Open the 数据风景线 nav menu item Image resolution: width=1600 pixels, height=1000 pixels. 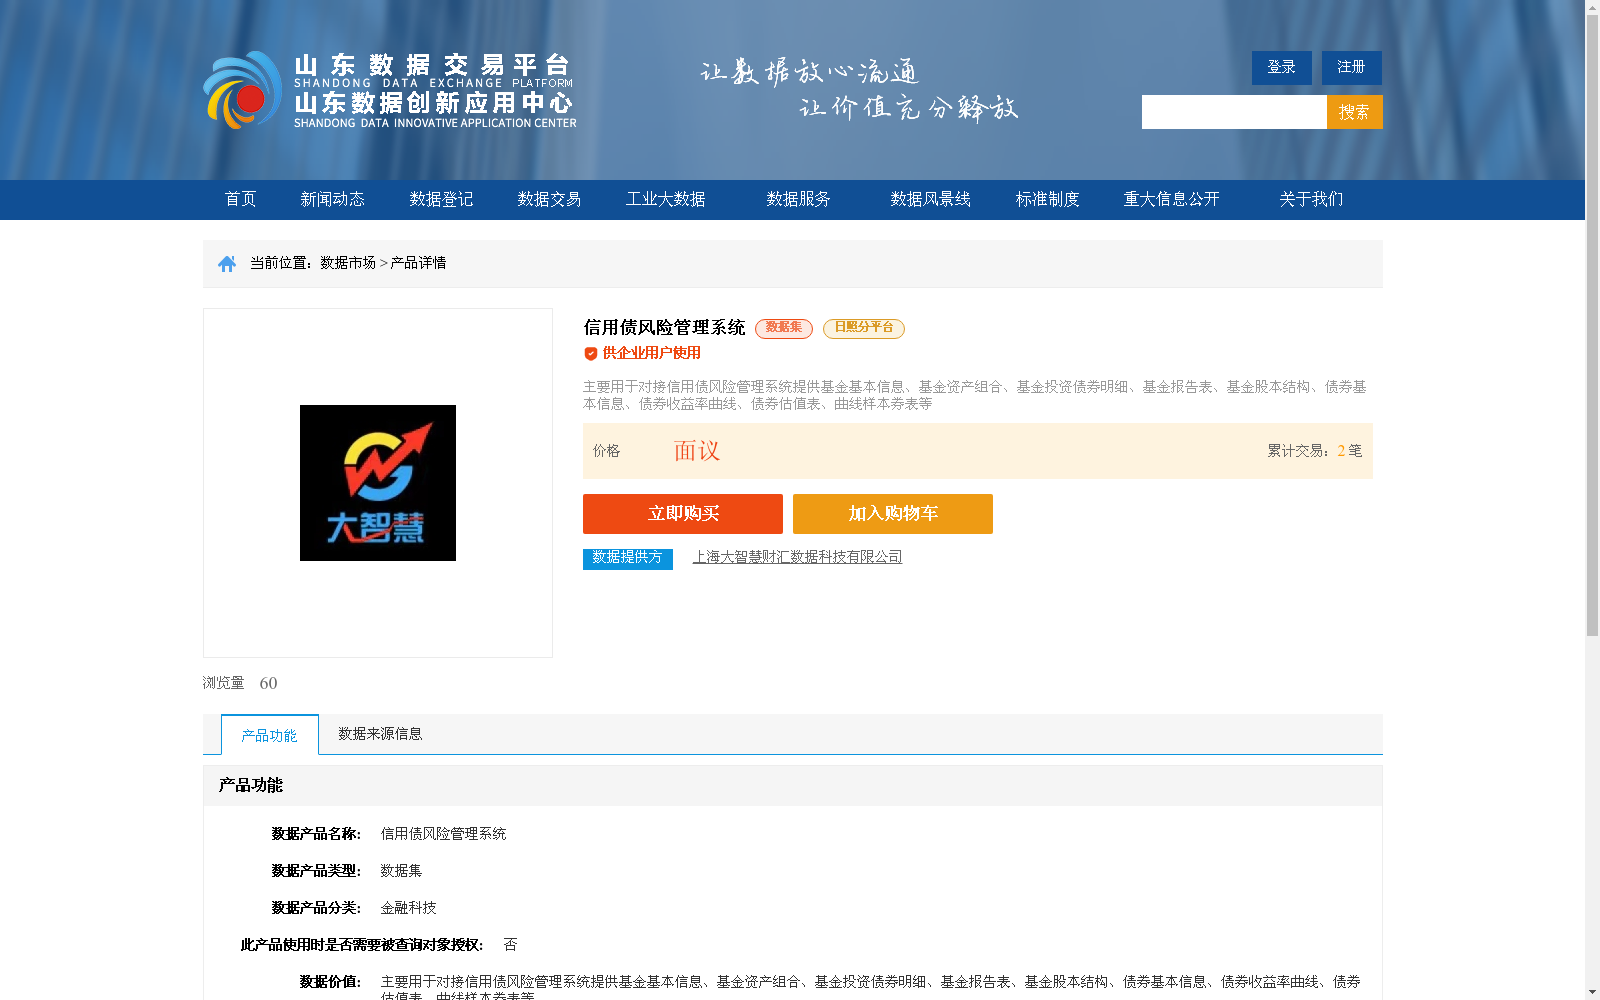click(x=931, y=199)
